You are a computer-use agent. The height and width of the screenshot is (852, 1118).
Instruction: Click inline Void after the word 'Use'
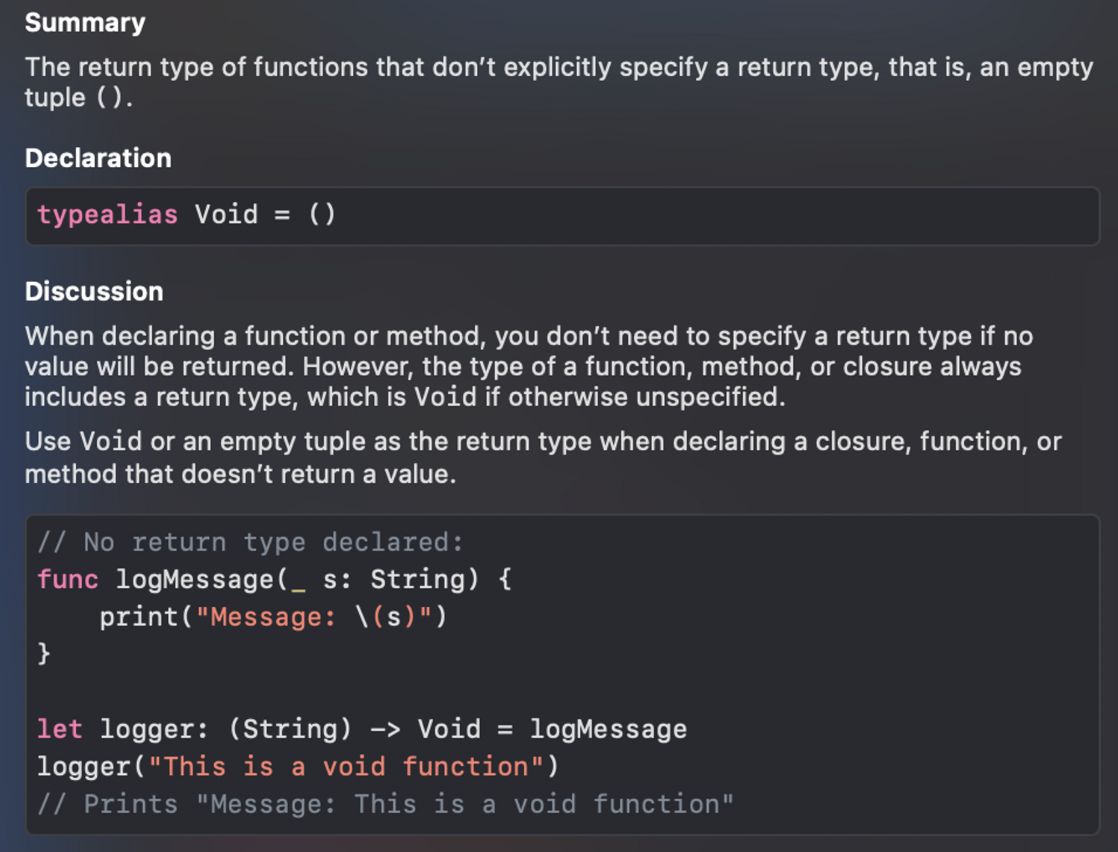click(110, 441)
